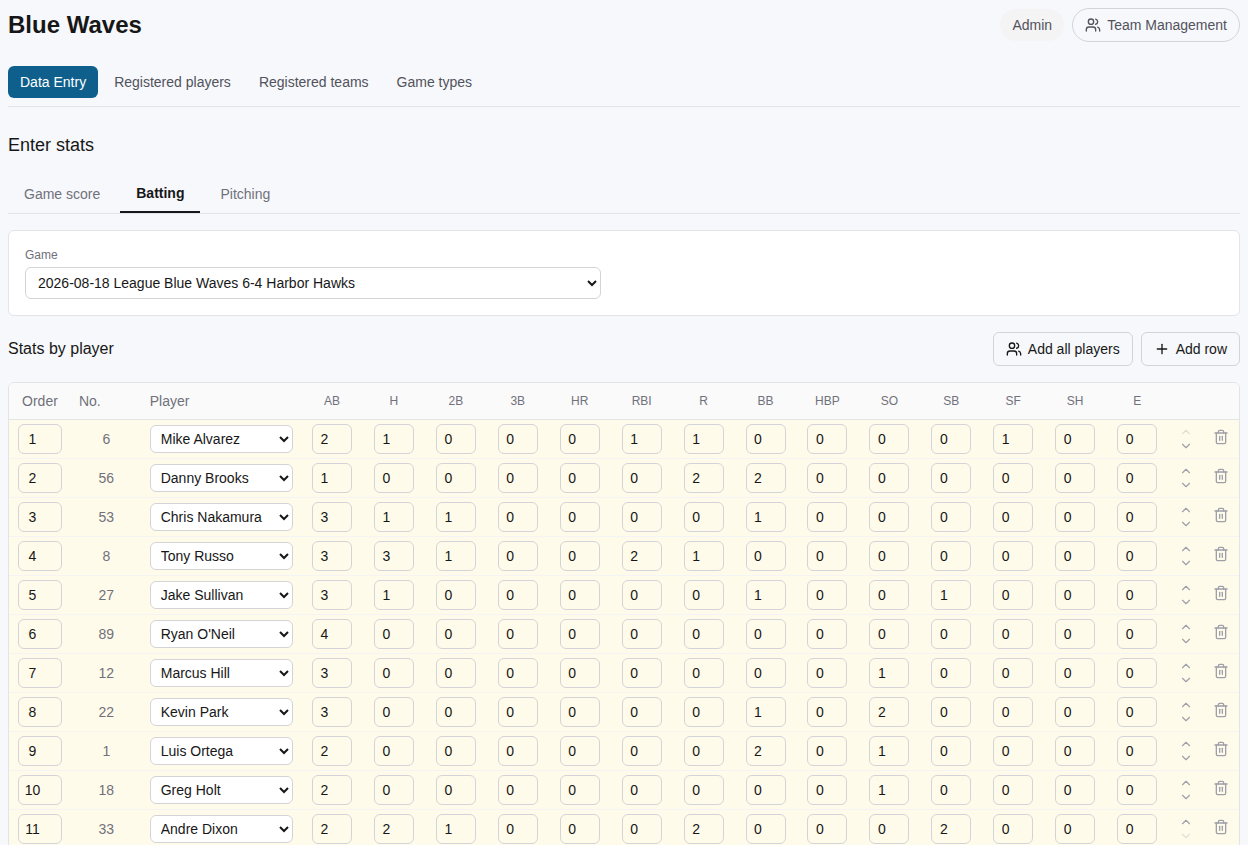The height and width of the screenshot is (845, 1248).
Task: Open the Tony Russo player dropdown
Action: pyautogui.click(x=222, y=556)
